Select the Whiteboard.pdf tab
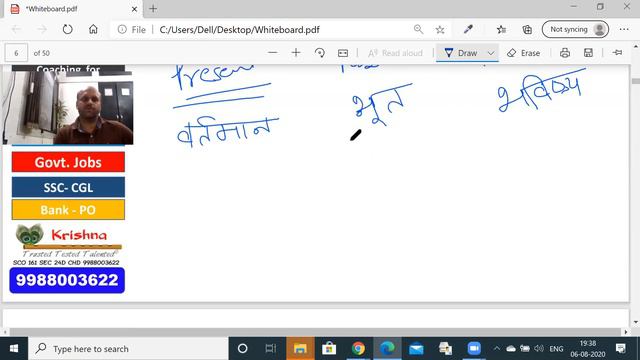Viewport: 640px width, 360px height. [x=73, y=9]
